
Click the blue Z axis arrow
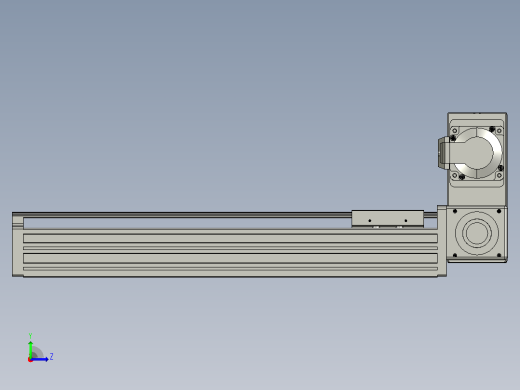[40, 359]
